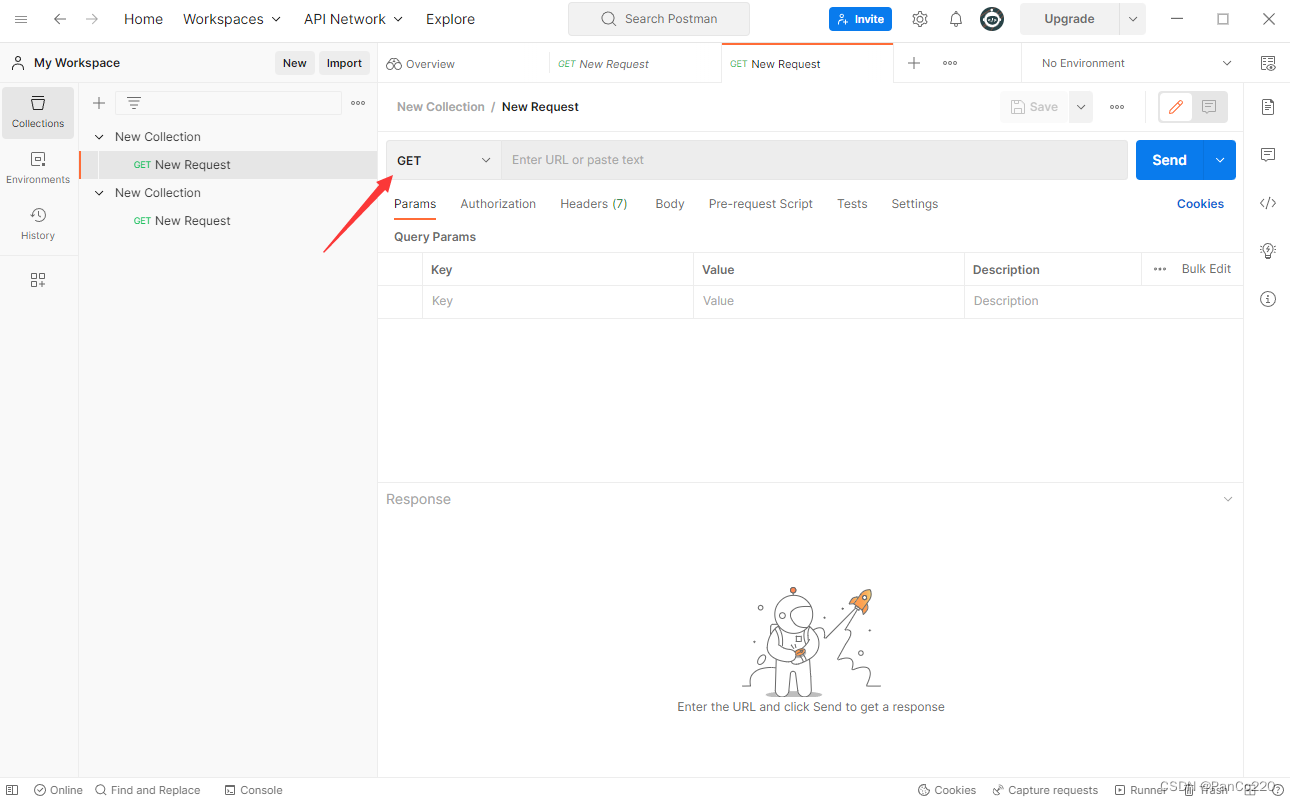
Task: Open the Send options dropdown arrow
Action: 1220,160
